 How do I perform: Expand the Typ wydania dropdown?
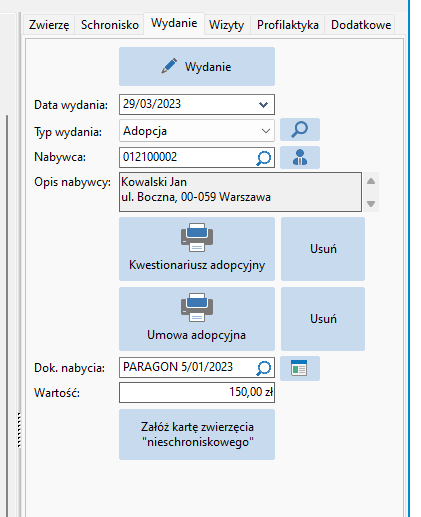(x=266, y=131)
